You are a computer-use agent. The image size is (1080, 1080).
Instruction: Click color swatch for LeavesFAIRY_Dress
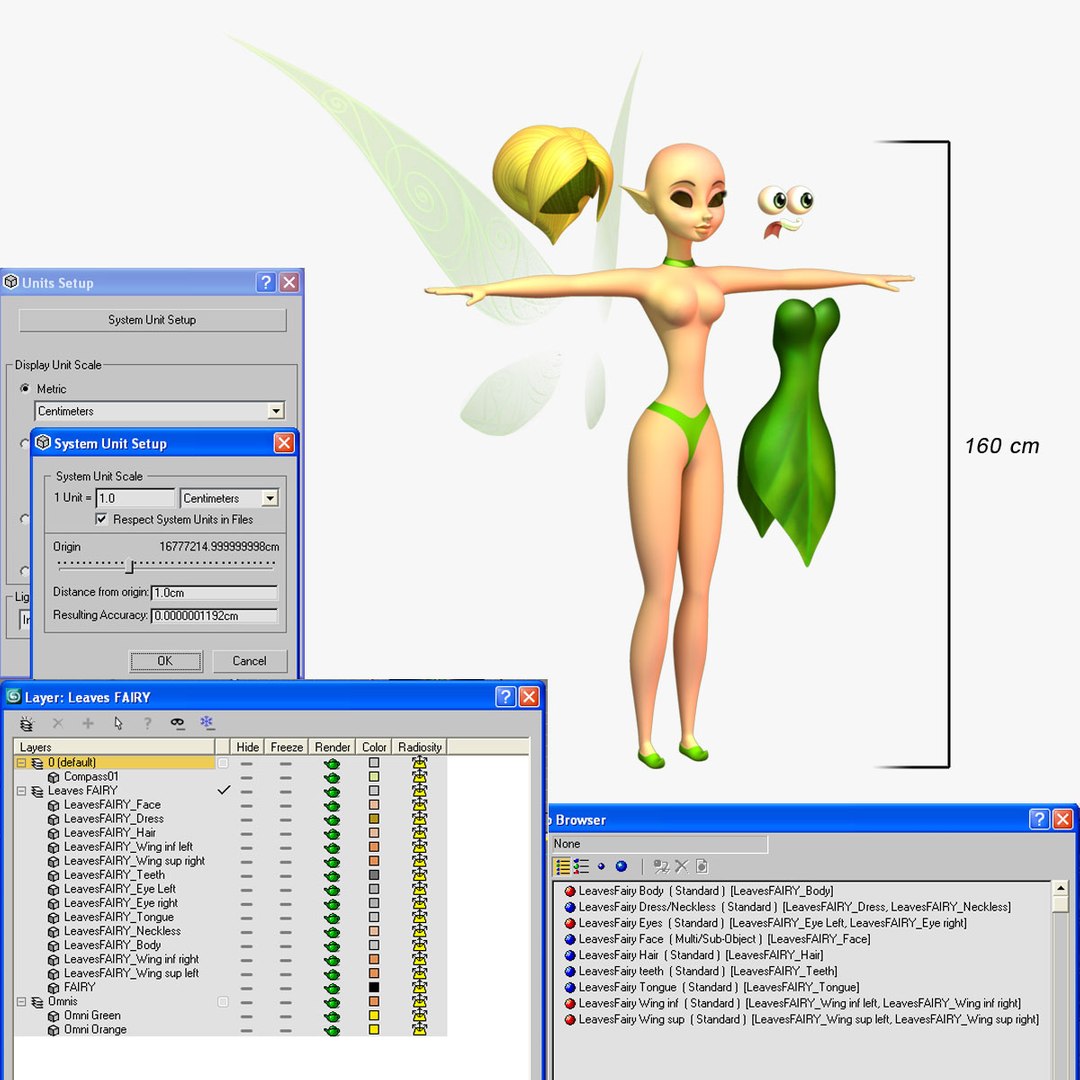374,819
